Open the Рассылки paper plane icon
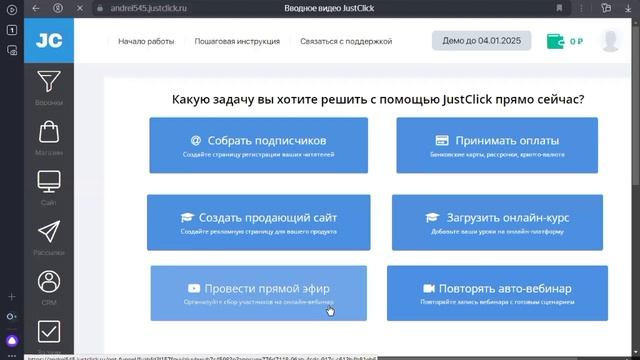 pos(49,232)
